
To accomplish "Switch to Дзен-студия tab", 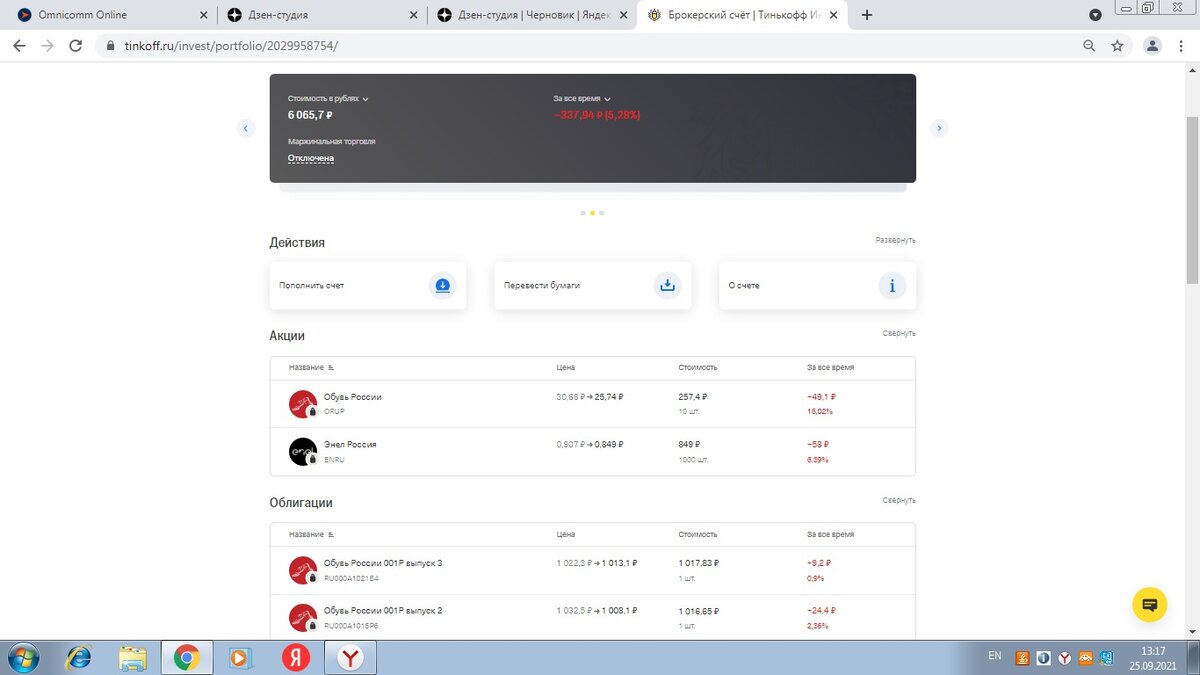I will tap(322, 15).
